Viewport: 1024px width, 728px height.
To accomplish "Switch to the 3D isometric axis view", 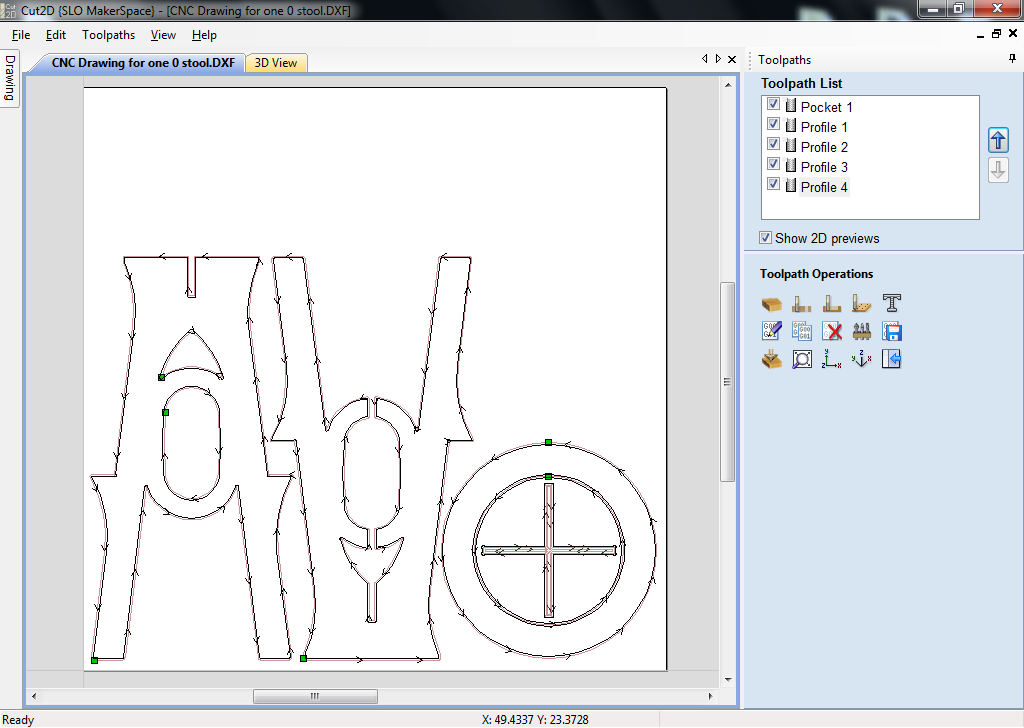I will tap(861, 359).
